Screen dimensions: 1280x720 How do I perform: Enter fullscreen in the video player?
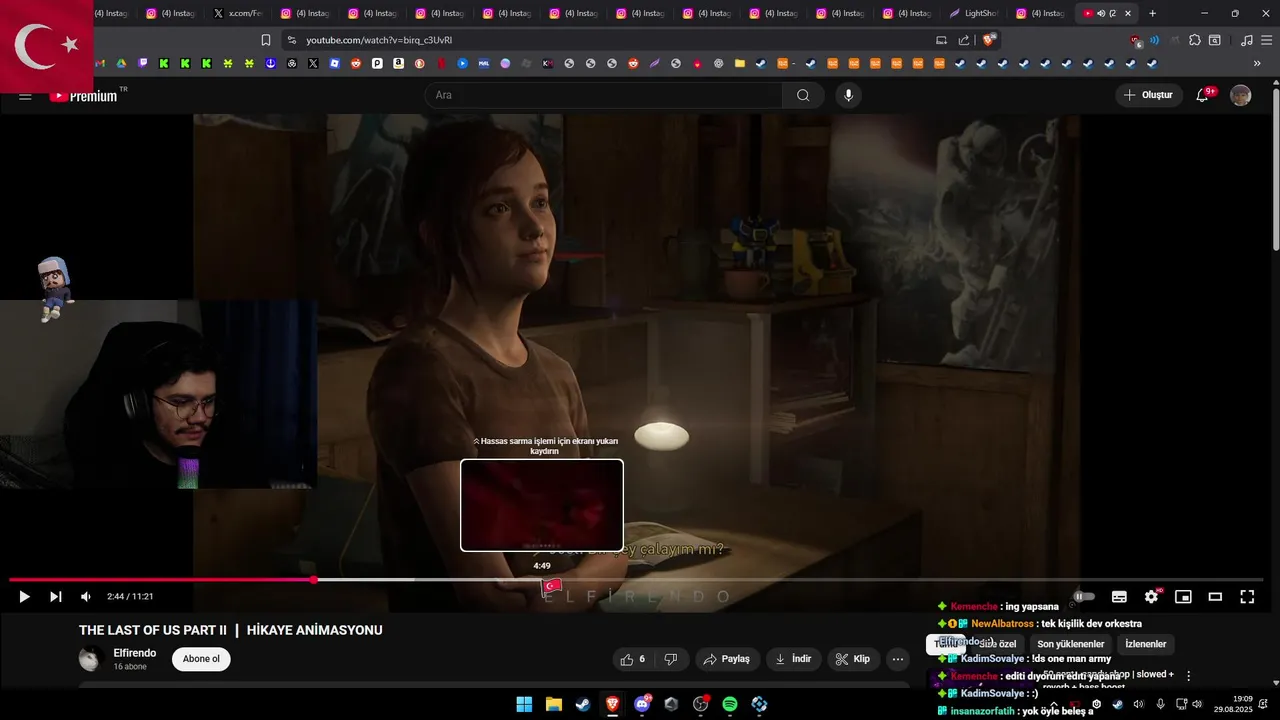[1247, 597]
